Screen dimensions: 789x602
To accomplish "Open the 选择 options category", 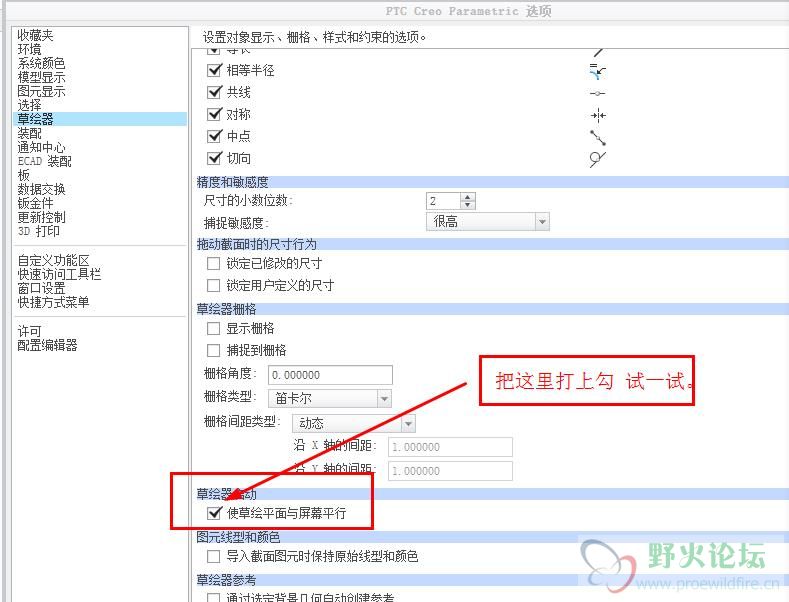I will coord(29,105).
